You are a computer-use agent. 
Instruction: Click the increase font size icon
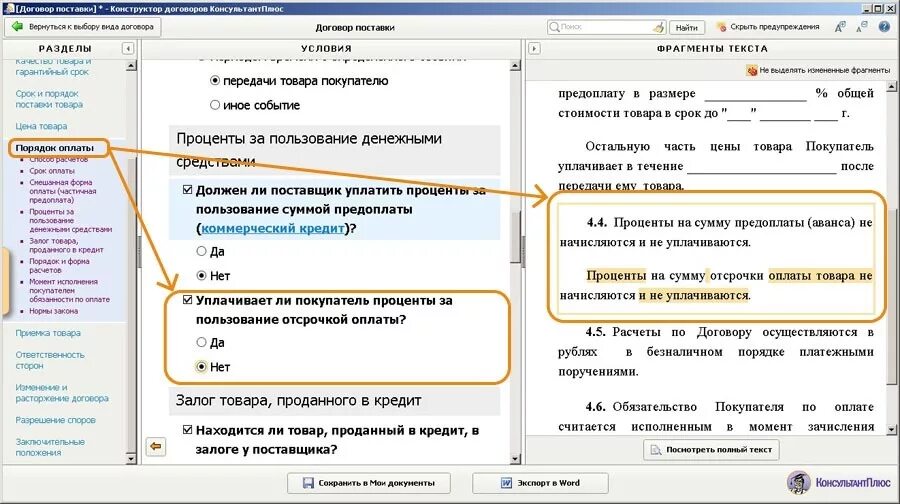point(840,26)
